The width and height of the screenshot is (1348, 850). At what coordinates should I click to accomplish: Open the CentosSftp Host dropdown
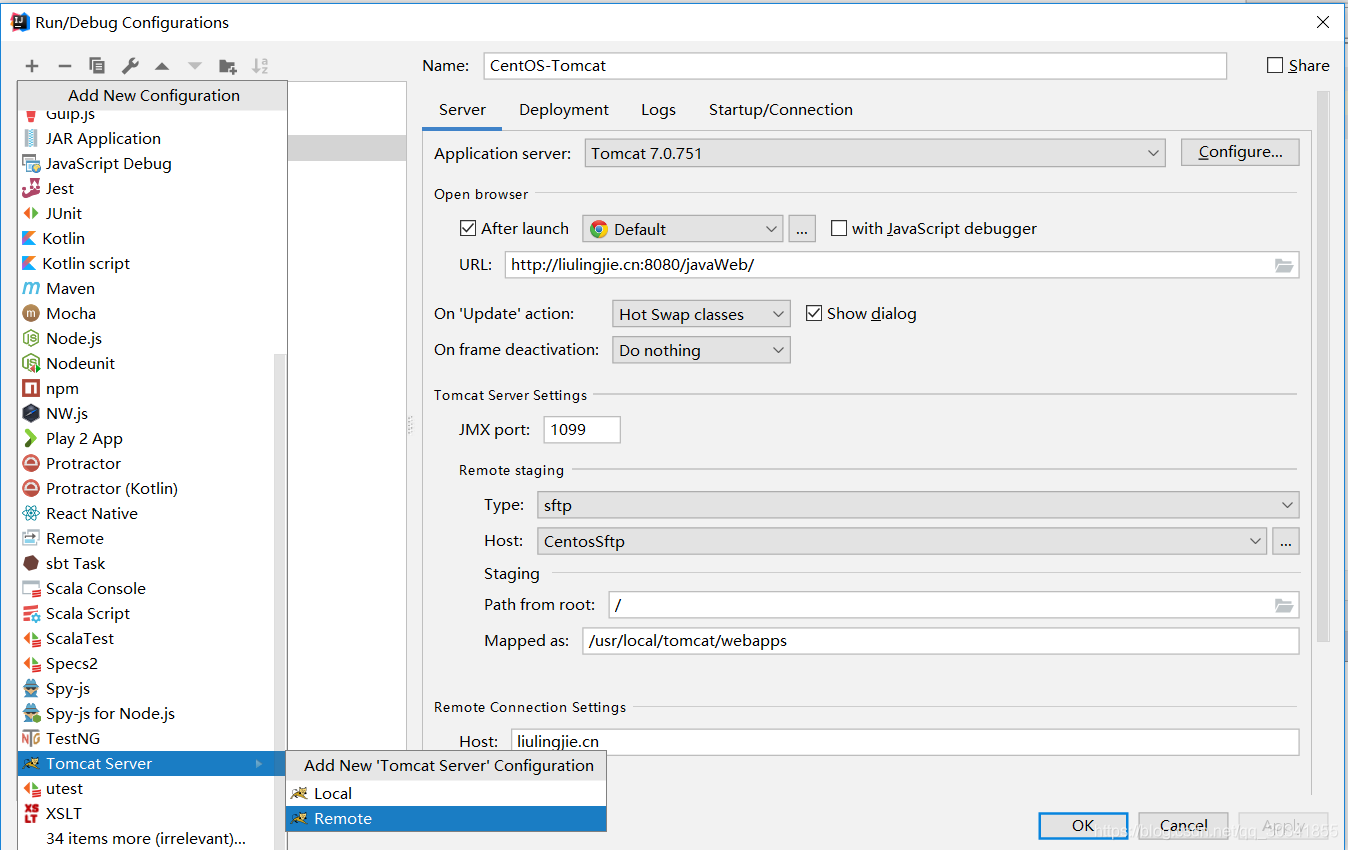coord(902,541)
